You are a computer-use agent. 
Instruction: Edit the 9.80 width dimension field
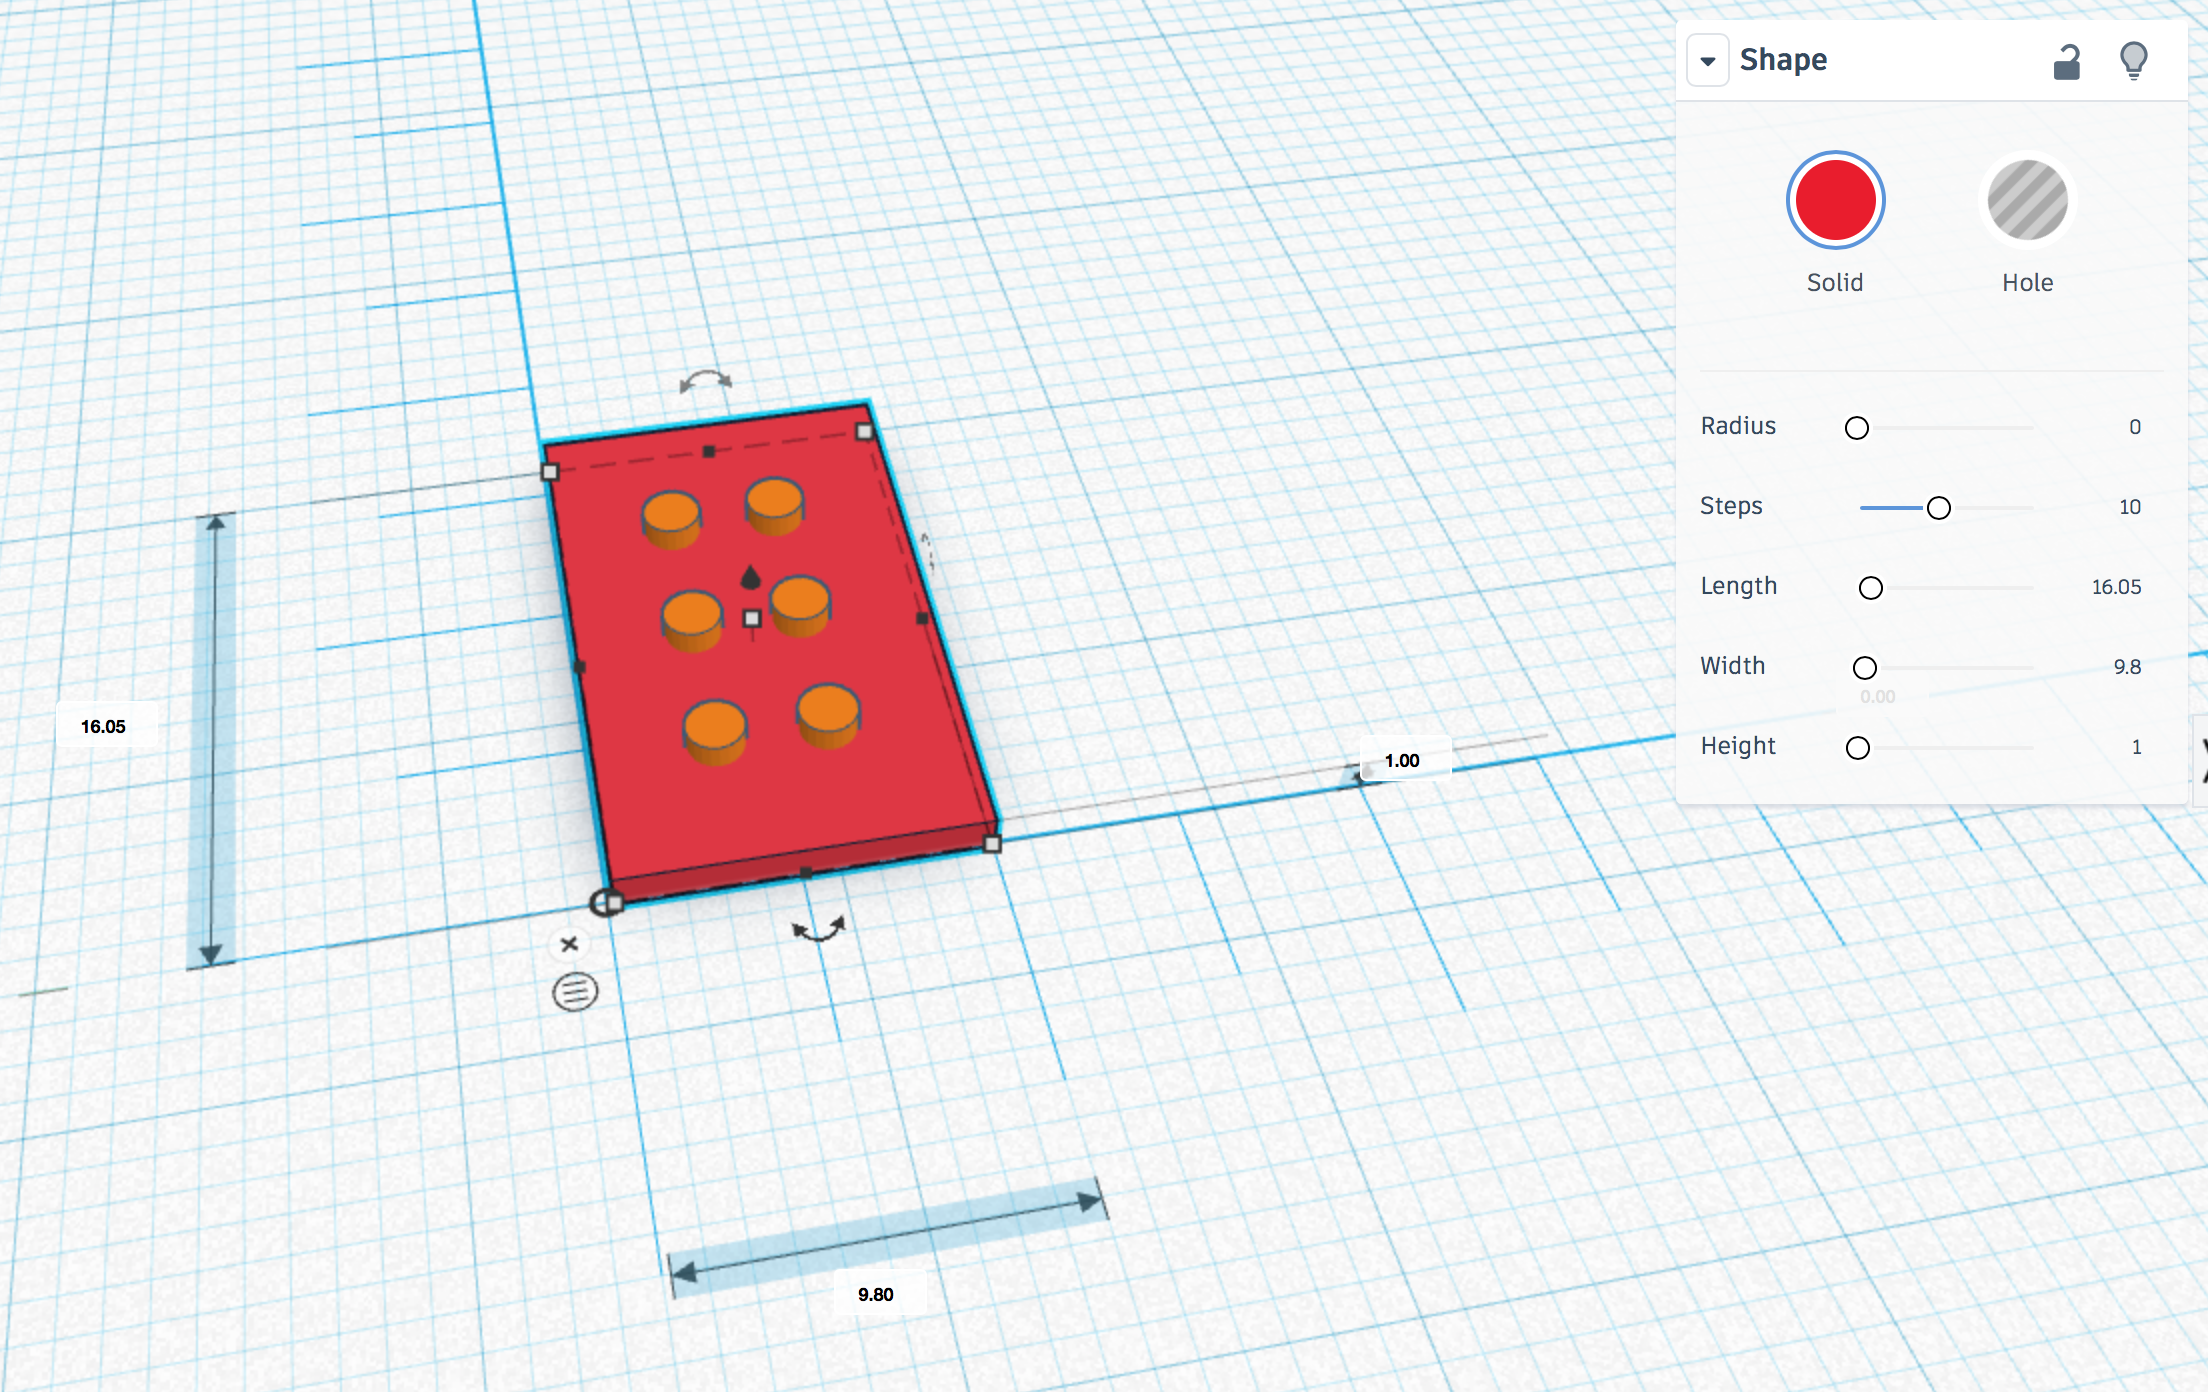pyautogui.click(x=876, y=1293)
